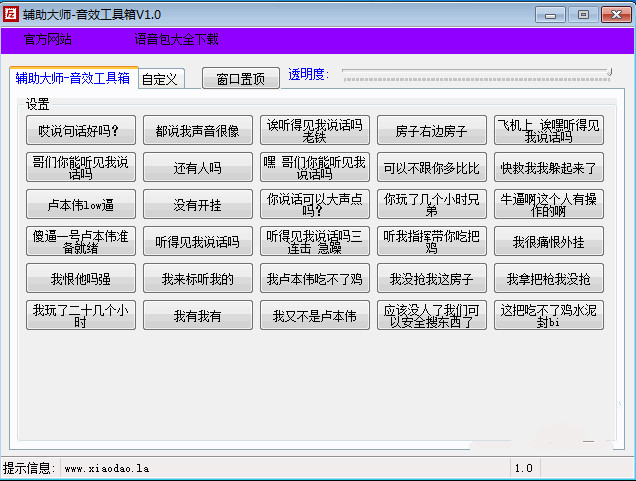Play 这把吃不了鸡水泥封bi sound
The image size is (636, 481).
click(x=549, y=315)
